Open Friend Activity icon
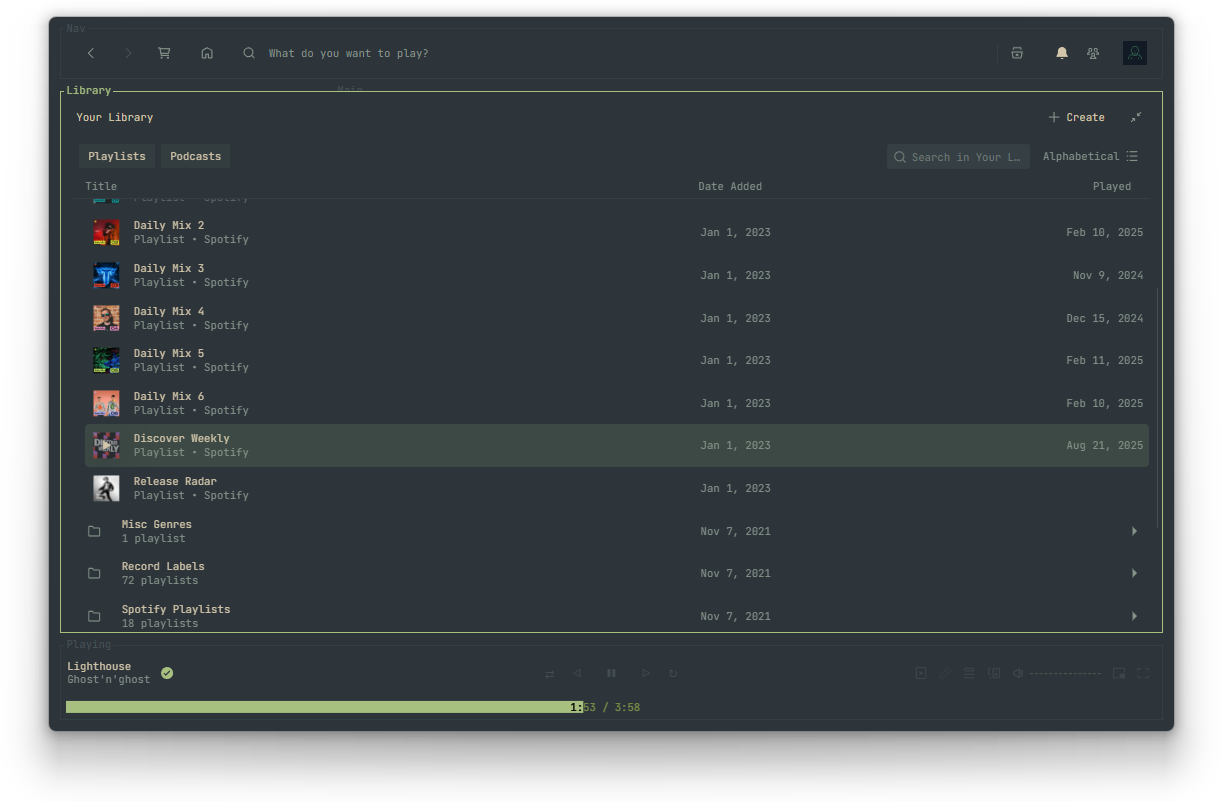This screenshot has width=1223, height=802. [1093, 53]
